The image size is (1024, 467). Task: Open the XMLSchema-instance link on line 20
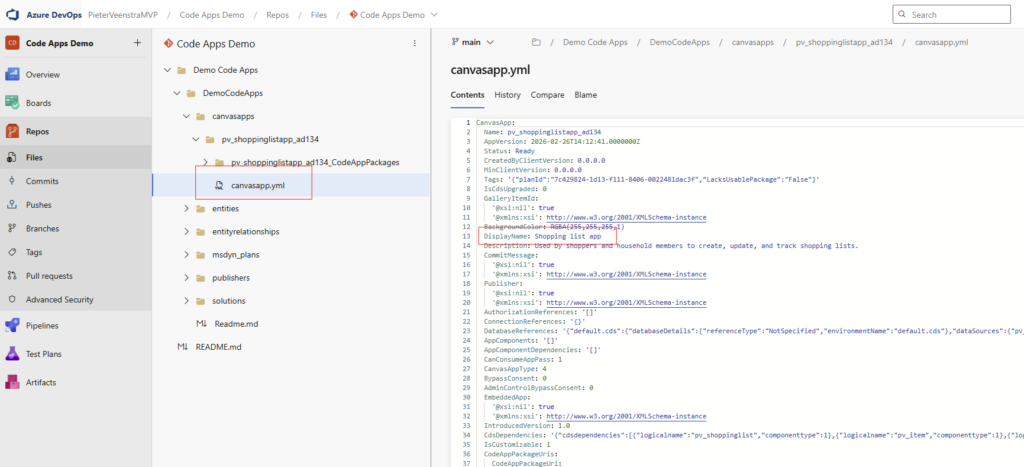[x=626, y=302]
